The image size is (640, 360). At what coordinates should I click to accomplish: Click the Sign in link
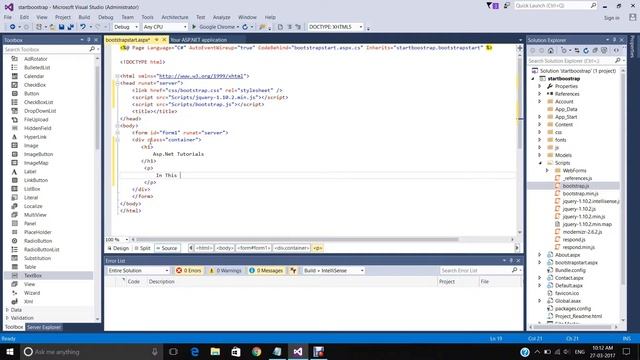[611, 18]
